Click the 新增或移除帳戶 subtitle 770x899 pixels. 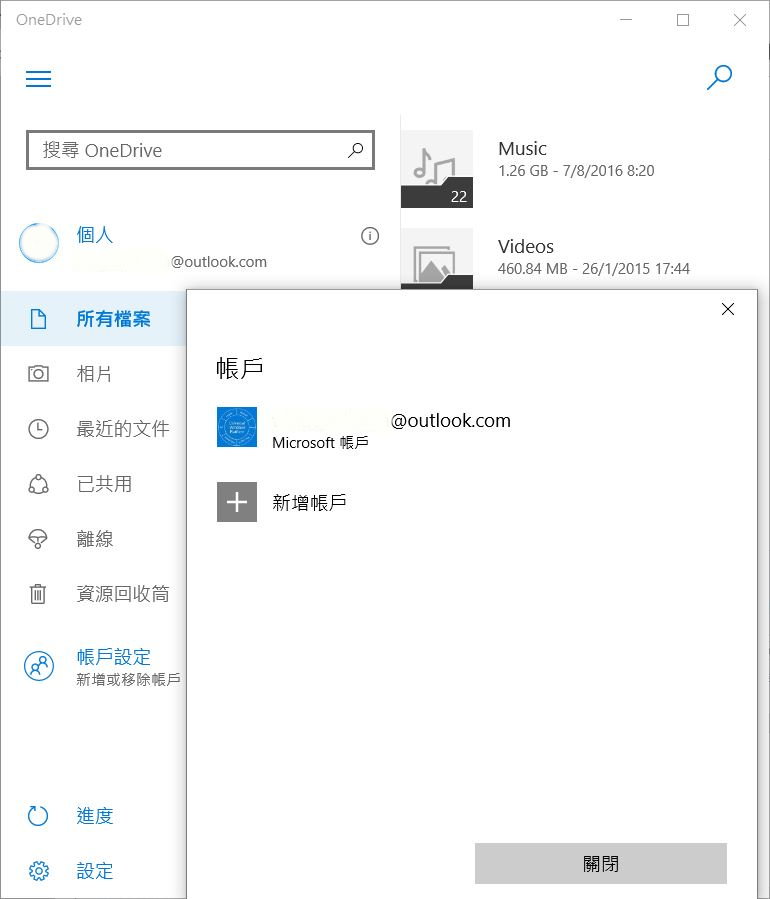tap(128, 679)
